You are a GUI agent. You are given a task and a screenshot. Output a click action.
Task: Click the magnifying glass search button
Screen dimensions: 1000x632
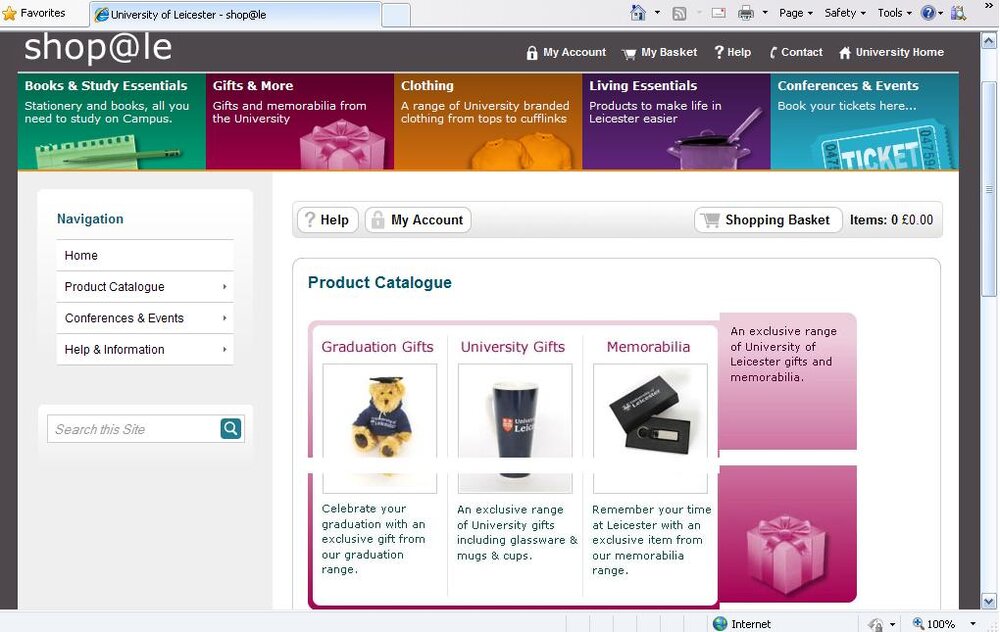pos(231,429)
